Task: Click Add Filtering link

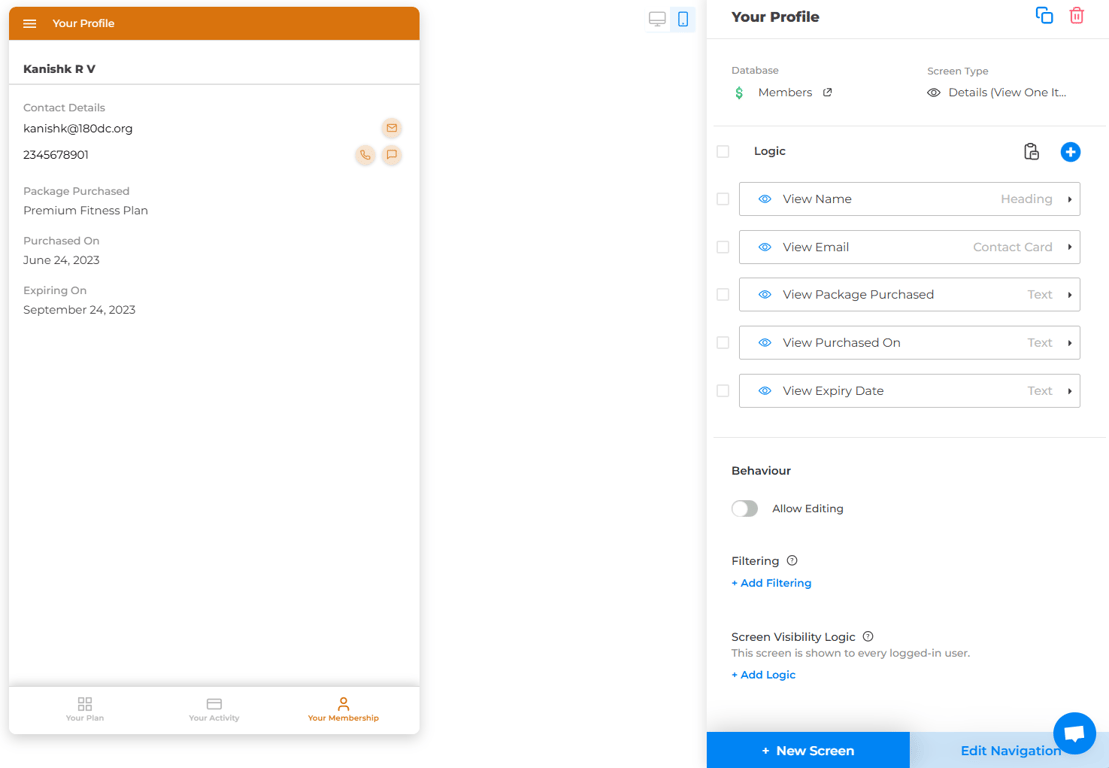Action: pyautogui.click(x=772, y=583)
